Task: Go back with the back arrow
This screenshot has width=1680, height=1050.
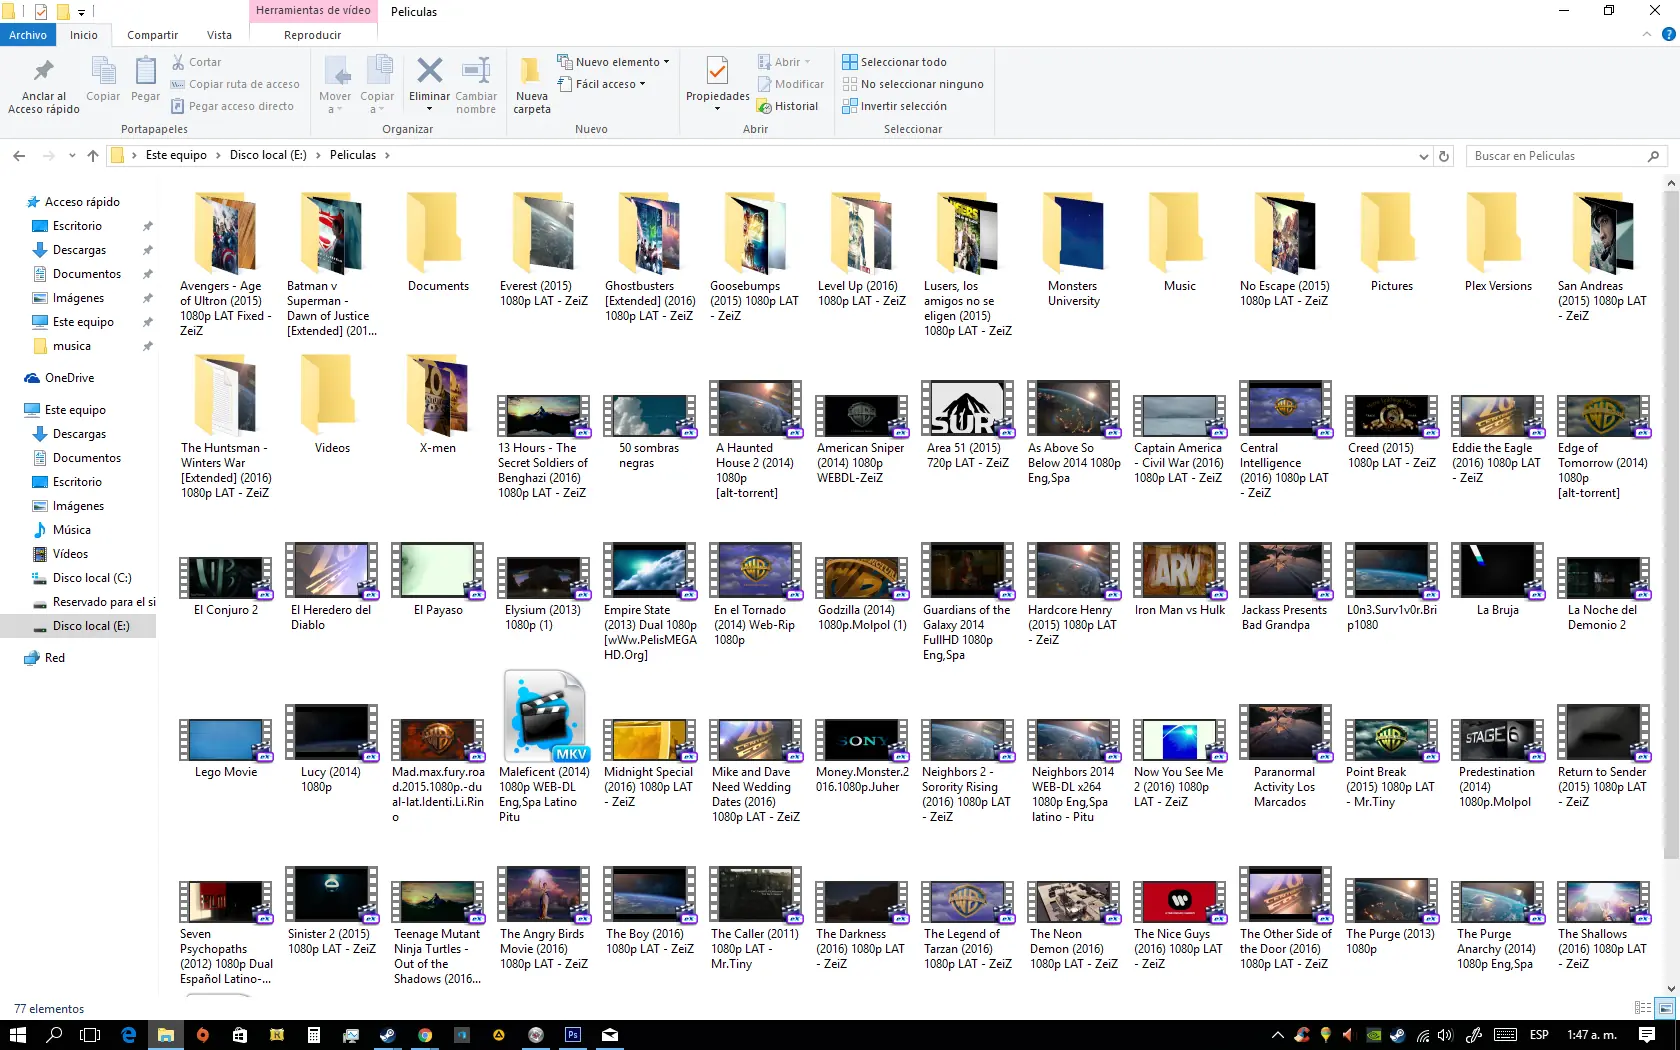Action: point(19,156)
